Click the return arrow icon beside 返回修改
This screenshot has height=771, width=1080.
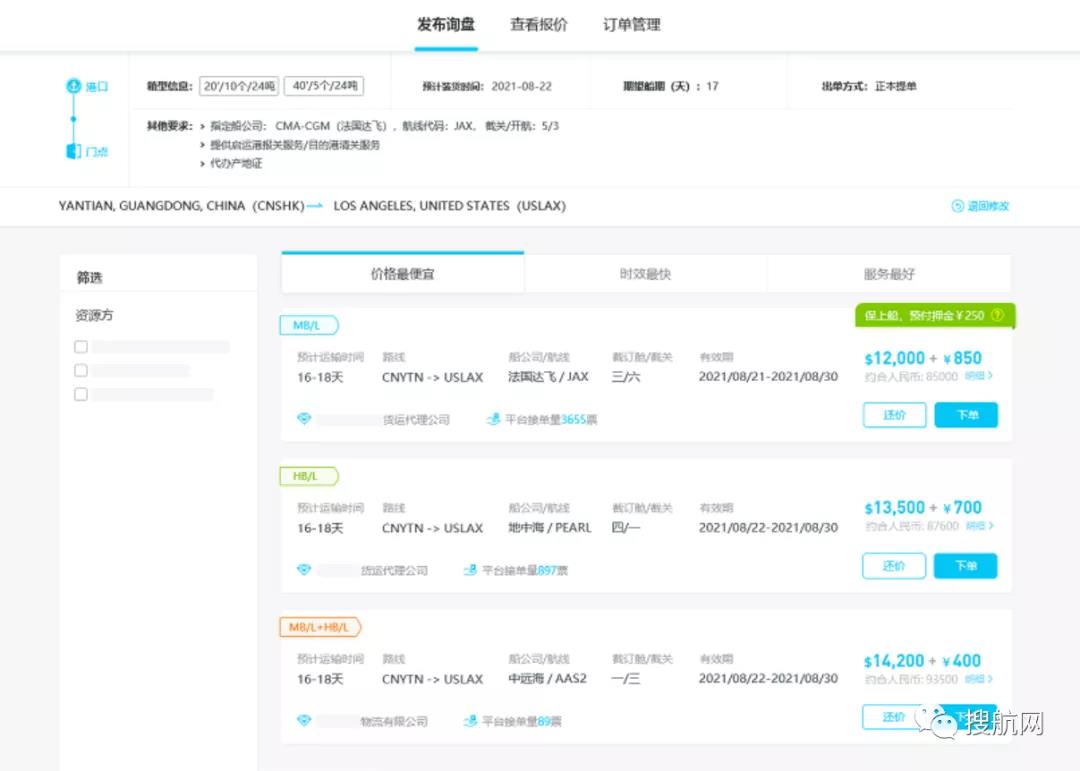[957, 206]
